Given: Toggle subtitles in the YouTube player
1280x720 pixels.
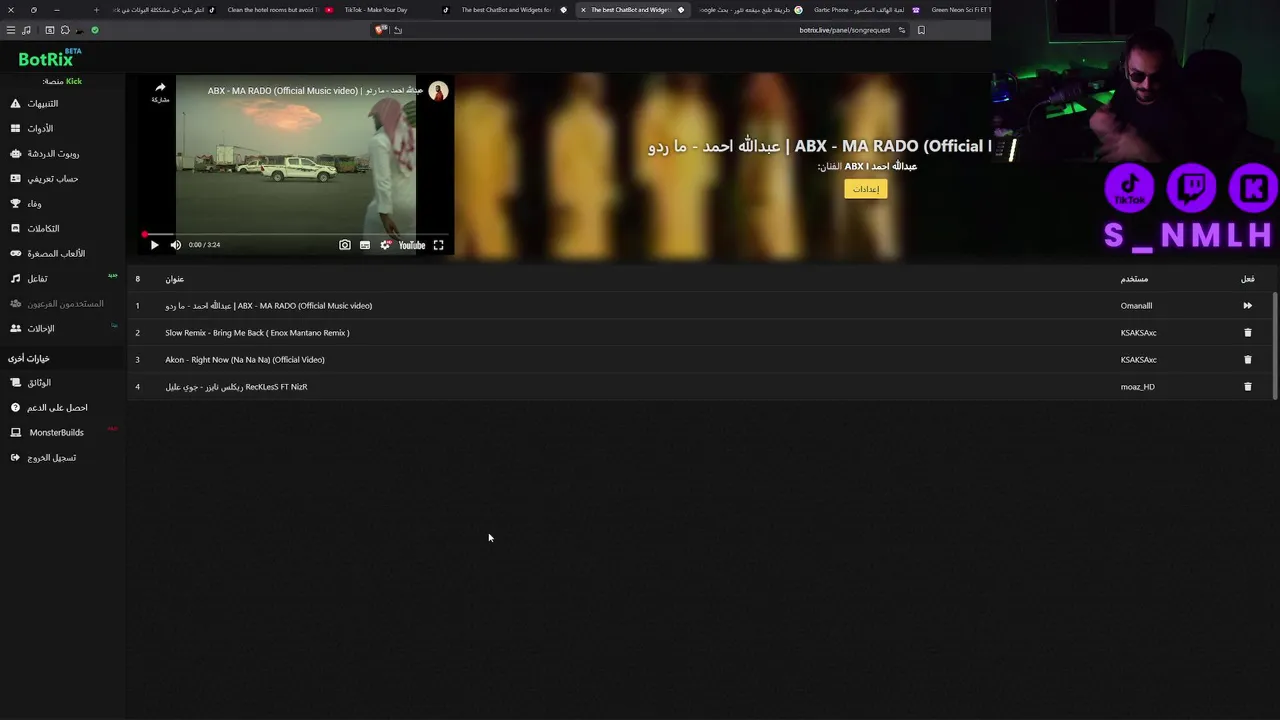Looking at the screenshot, I should coord(365,245).
